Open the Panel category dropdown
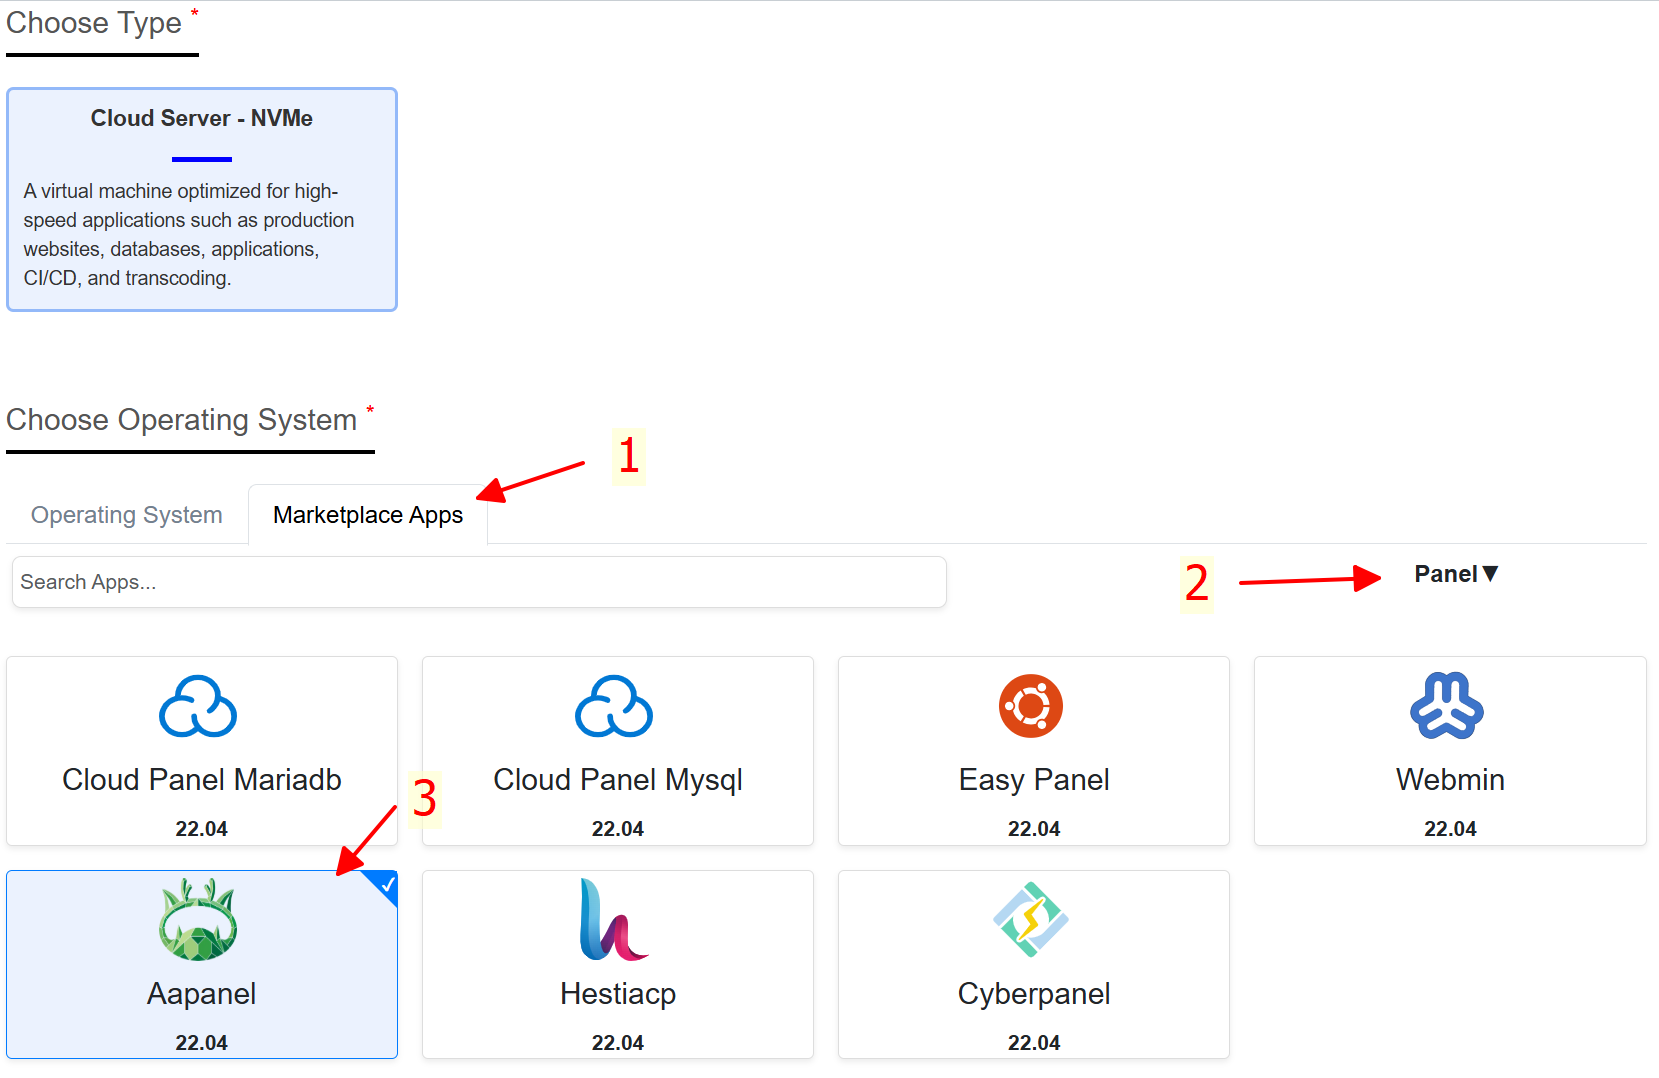Image resolution: width=1659 pixels, height=1078 pixels. point(1456,574)
